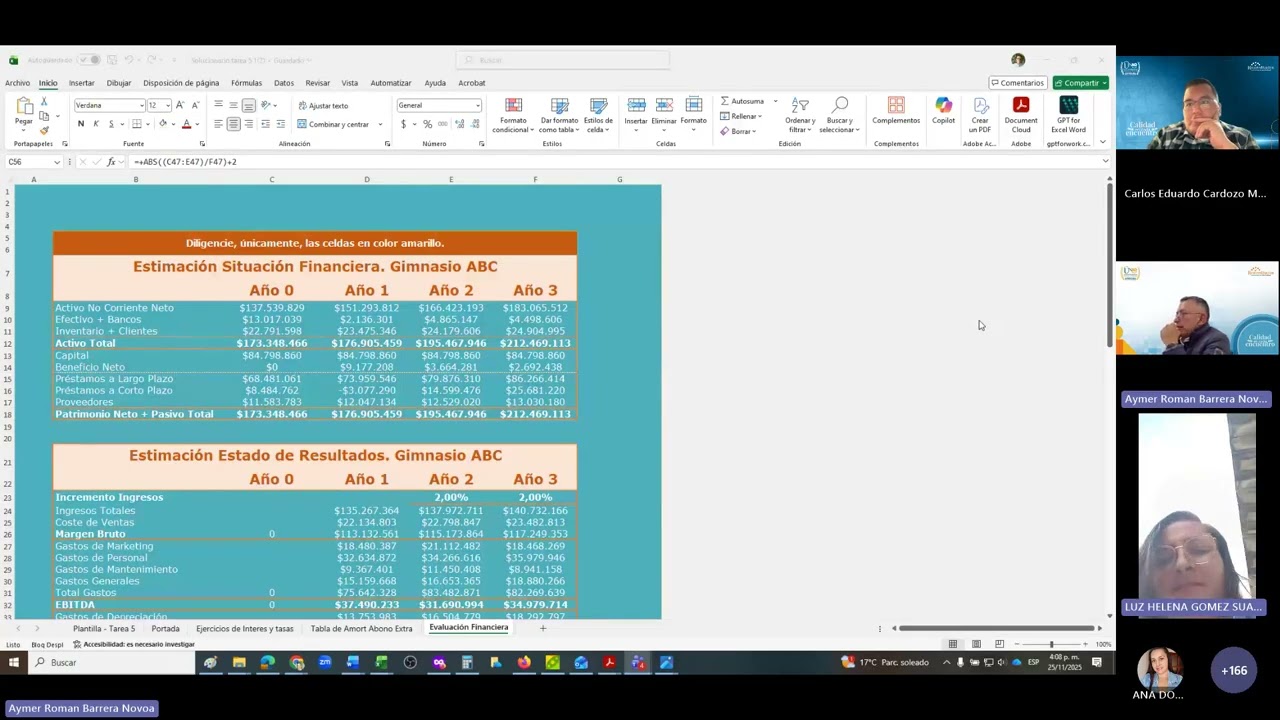This screenshot has width=1280, height=720.
Task: Increase font size with the larger A icon
Action: point(180,105)
